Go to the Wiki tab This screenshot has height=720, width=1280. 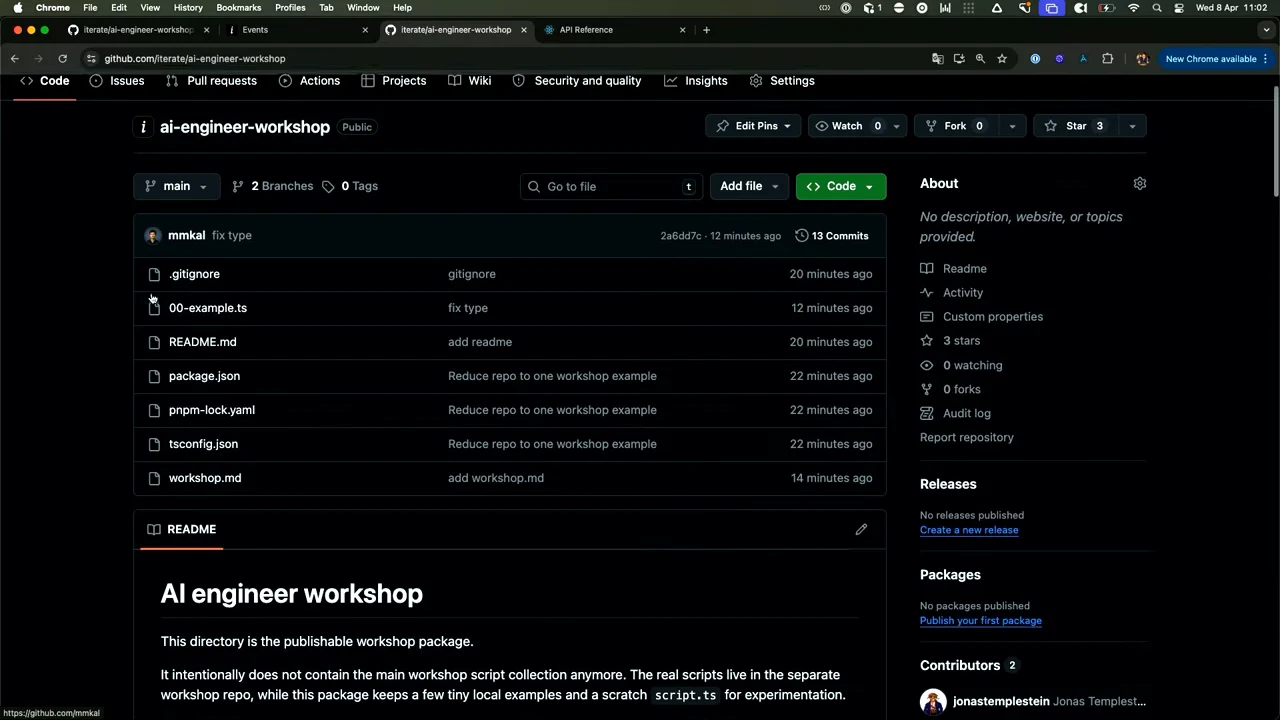click(469, 81)
